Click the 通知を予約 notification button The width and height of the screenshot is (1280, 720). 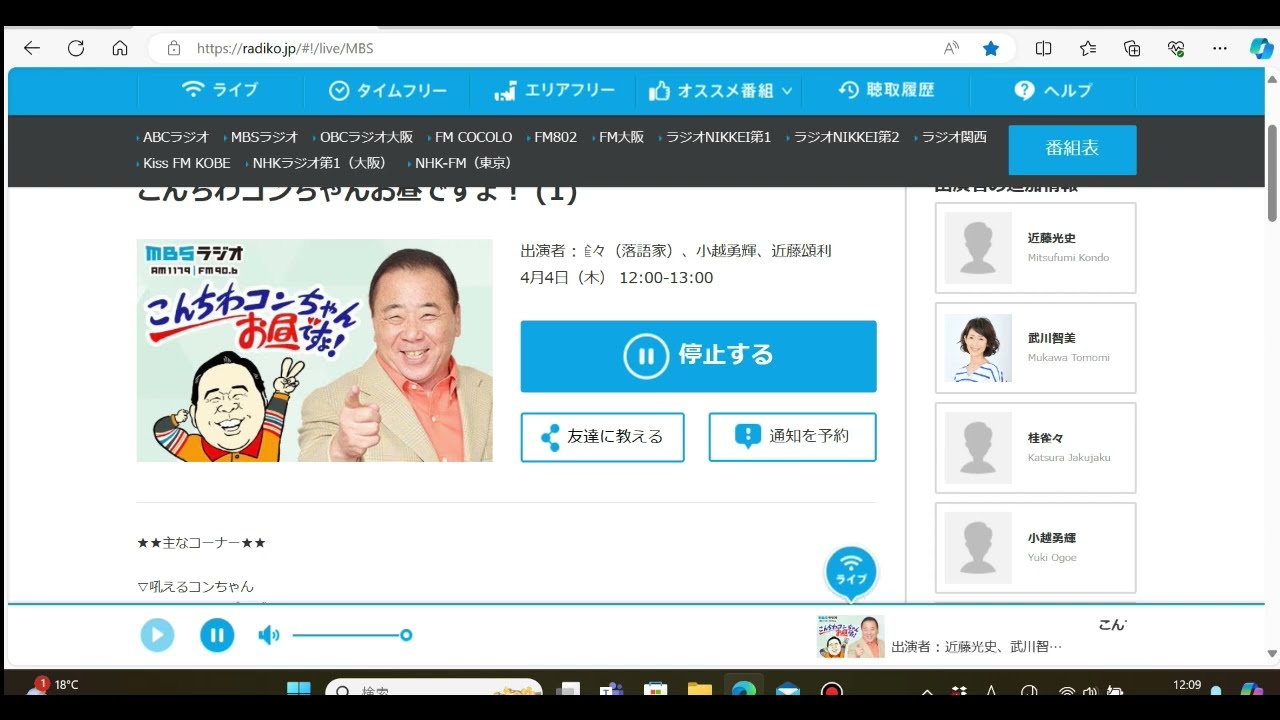(792, 437)
